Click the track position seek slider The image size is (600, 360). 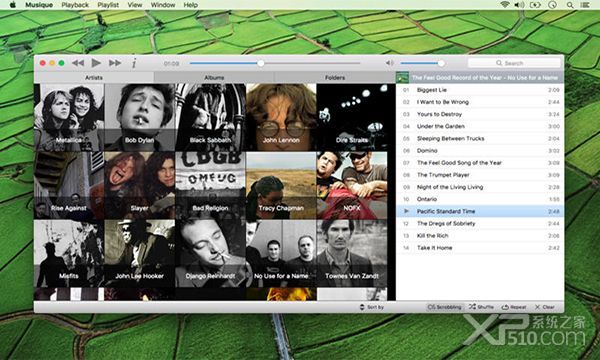pyautogui.click(x=275, y=63)
